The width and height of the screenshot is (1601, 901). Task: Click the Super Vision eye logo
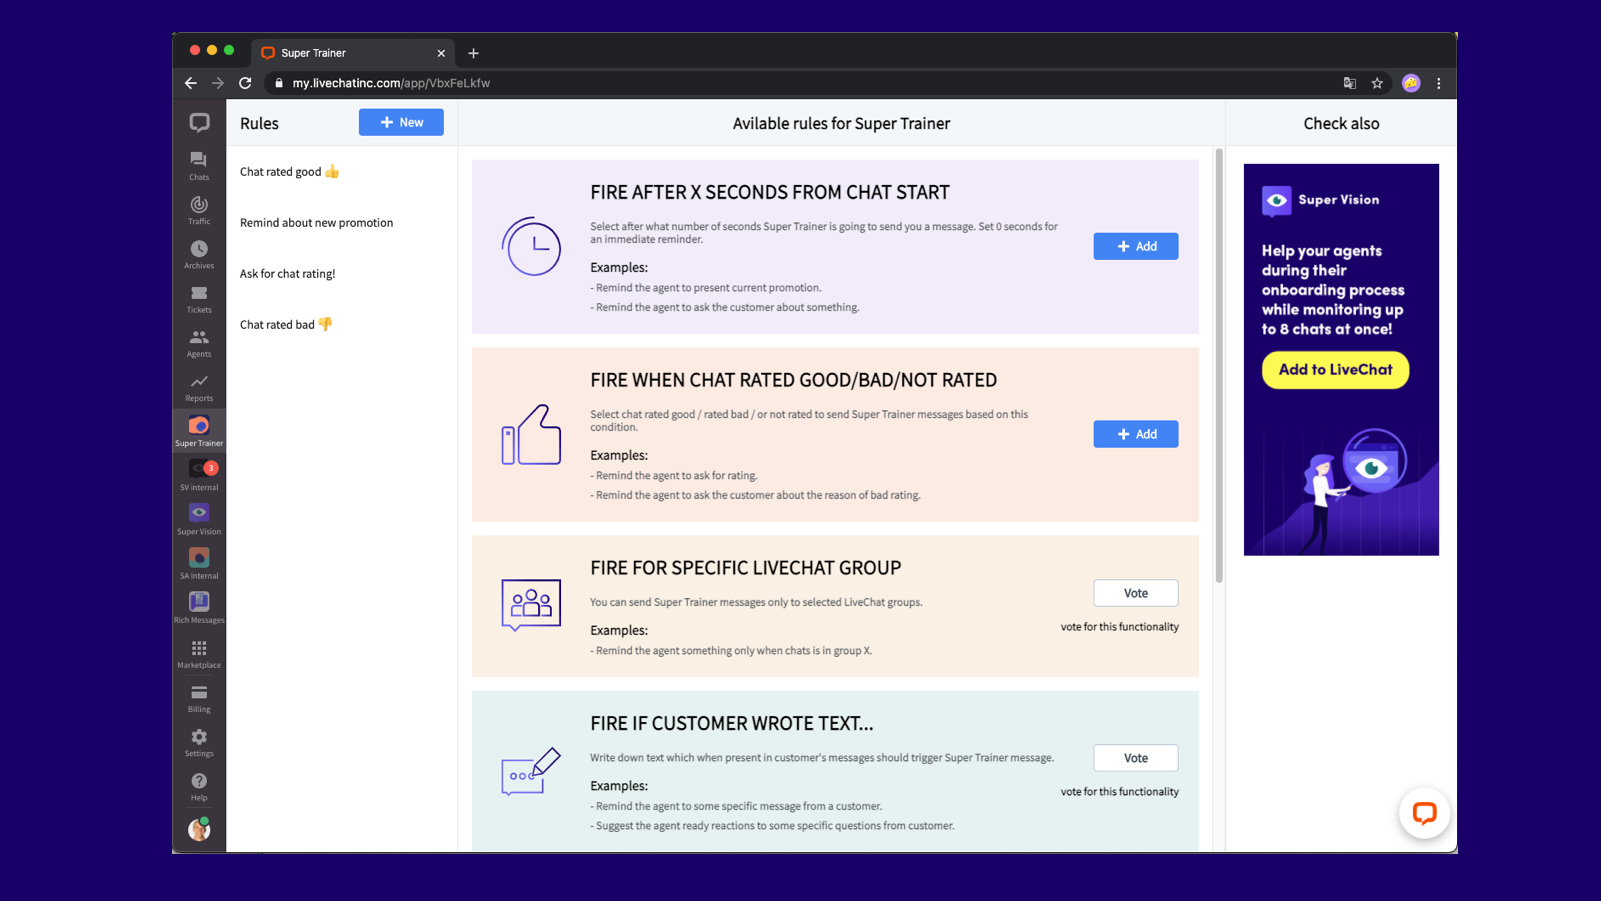[x=1277, y=201]
